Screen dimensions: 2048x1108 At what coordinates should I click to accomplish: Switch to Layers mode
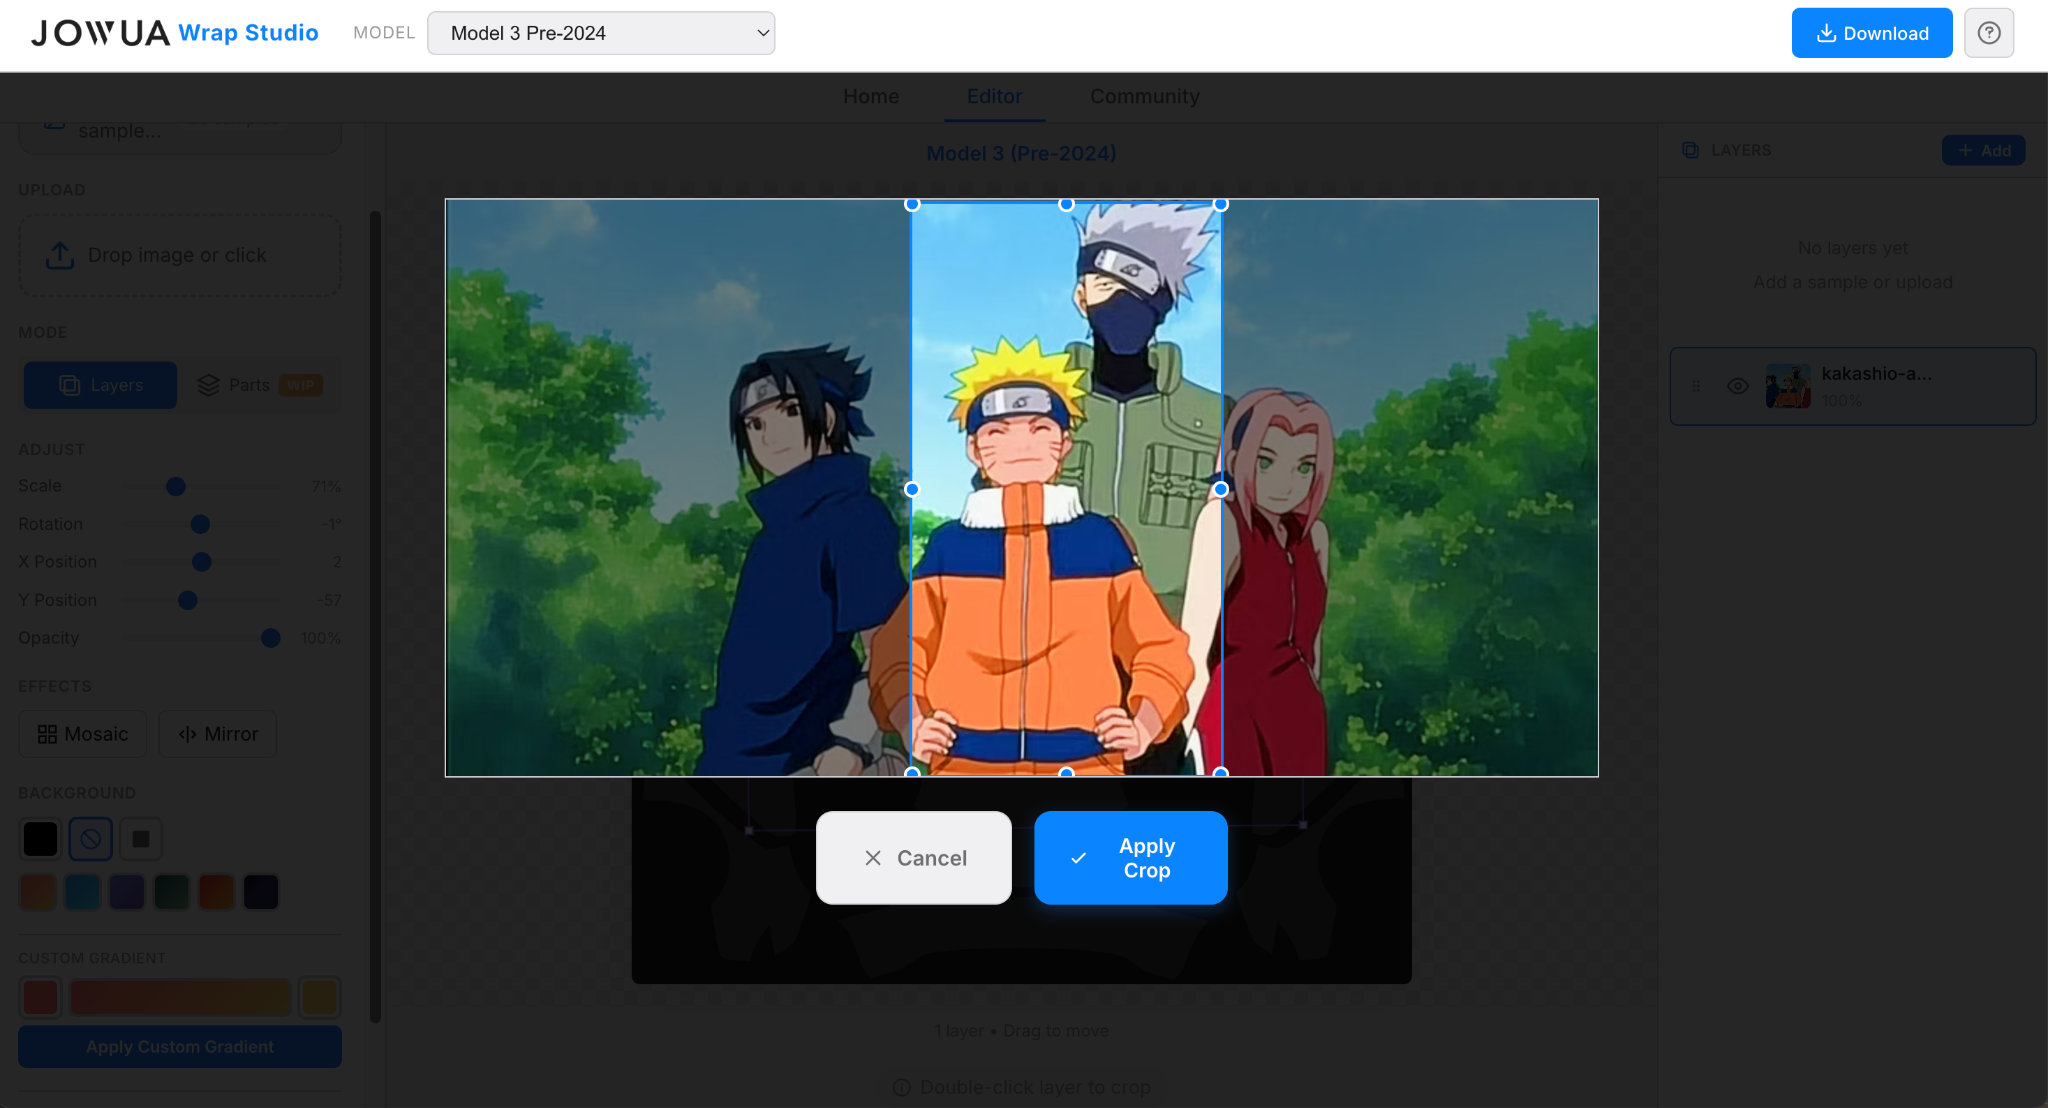(x=101, y=385)
